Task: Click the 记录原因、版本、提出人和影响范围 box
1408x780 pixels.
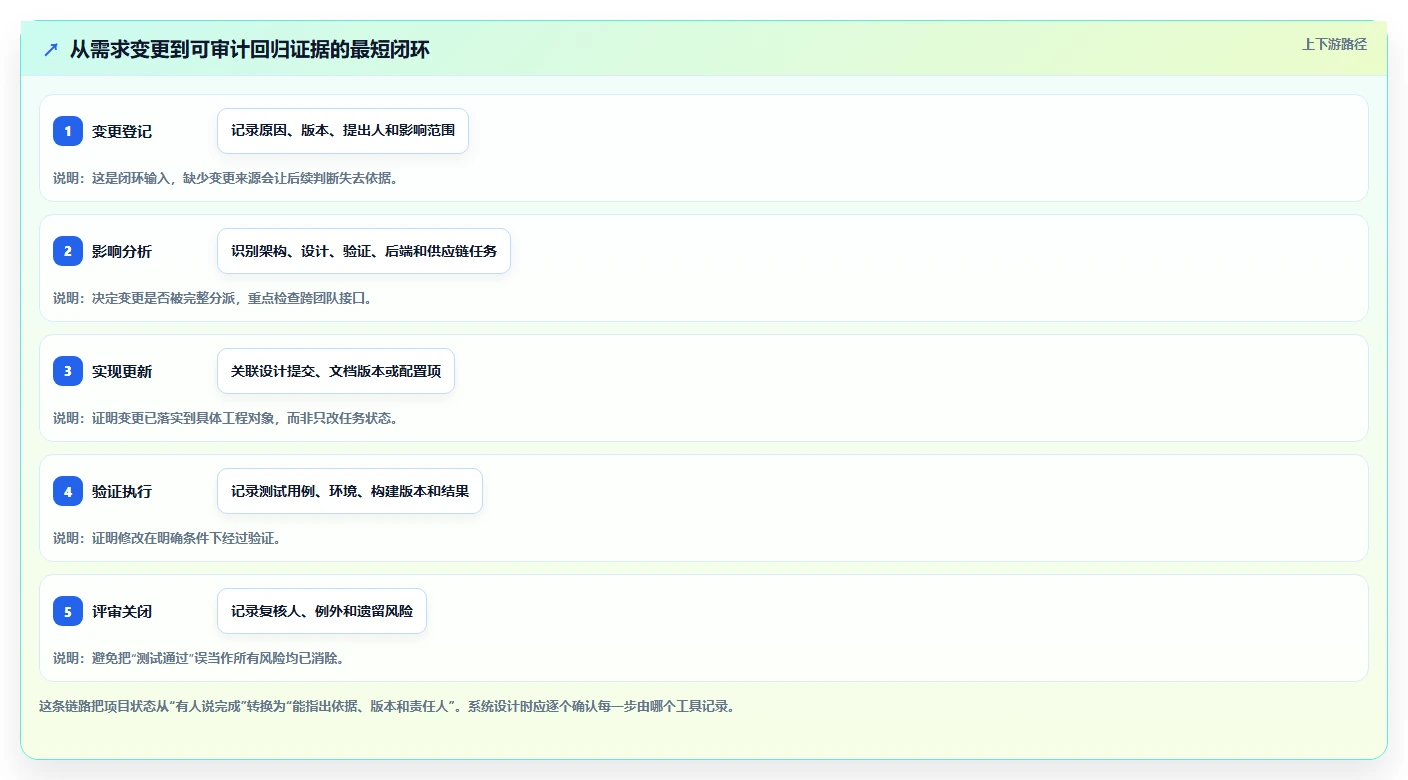Action: tap(343, 131)
